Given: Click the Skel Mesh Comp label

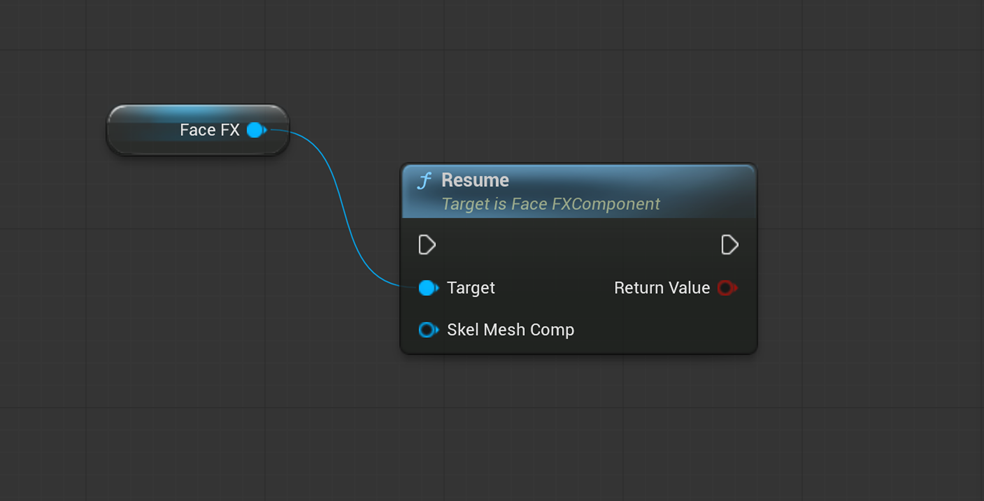Looking at the screenshot, I should point(510,330).
